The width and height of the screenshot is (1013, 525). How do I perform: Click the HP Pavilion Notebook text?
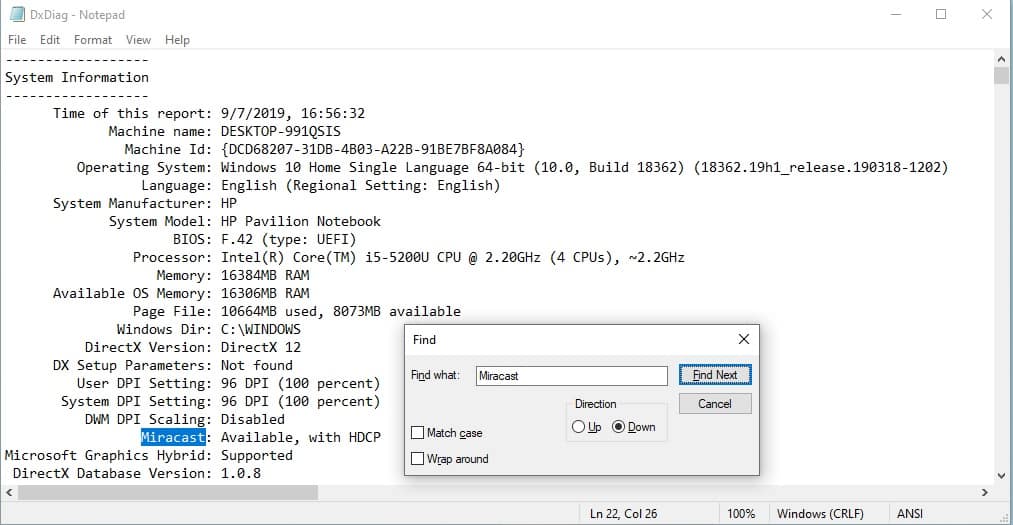(x=300, y=221)
